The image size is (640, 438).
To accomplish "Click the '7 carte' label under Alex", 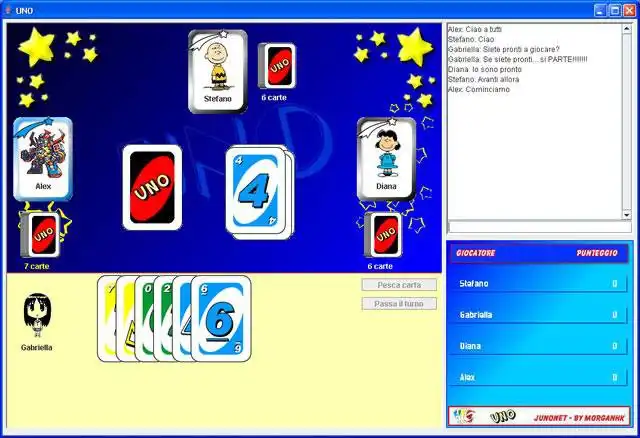I will [x=36, y=266].
